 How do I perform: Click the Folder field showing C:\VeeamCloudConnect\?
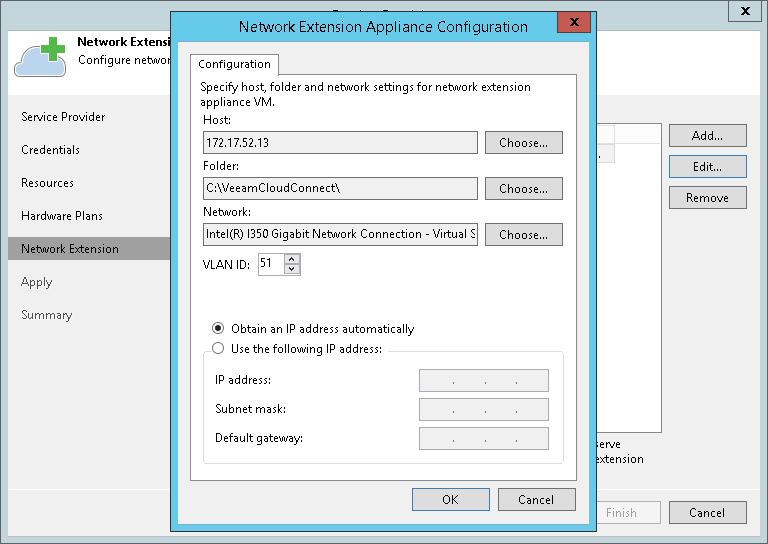pos(340,189)
